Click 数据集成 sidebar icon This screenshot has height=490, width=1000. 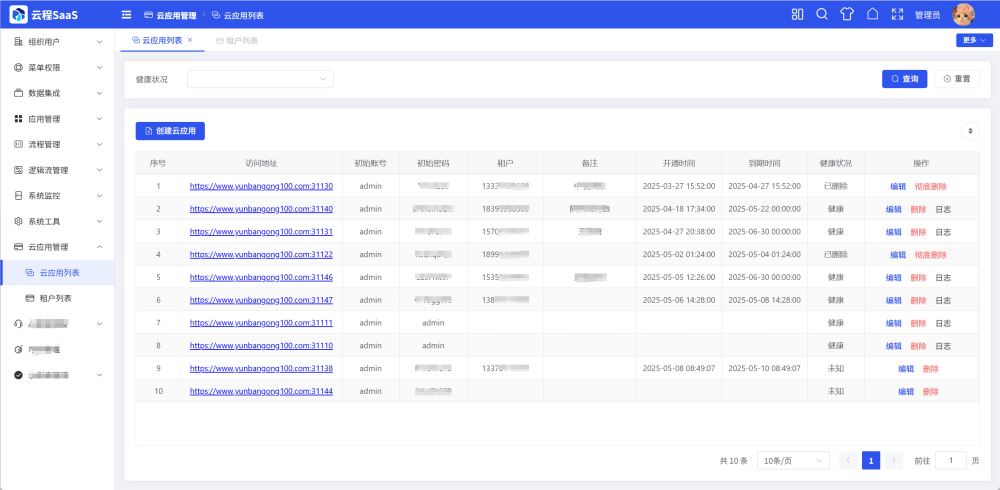(x=18, y=93)
